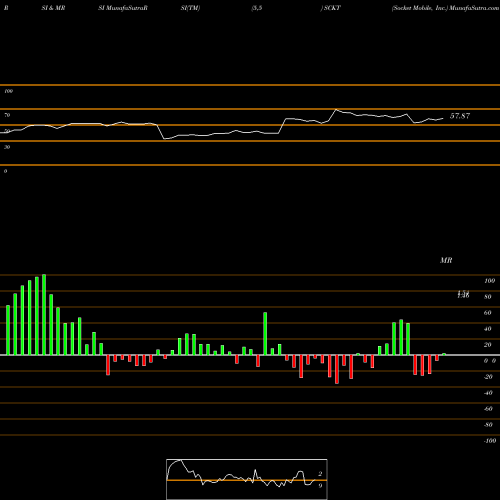The height and width of the screenshot is (500, 500).
Task: Click the 'MR' panel title label
Action: (446, 260)
